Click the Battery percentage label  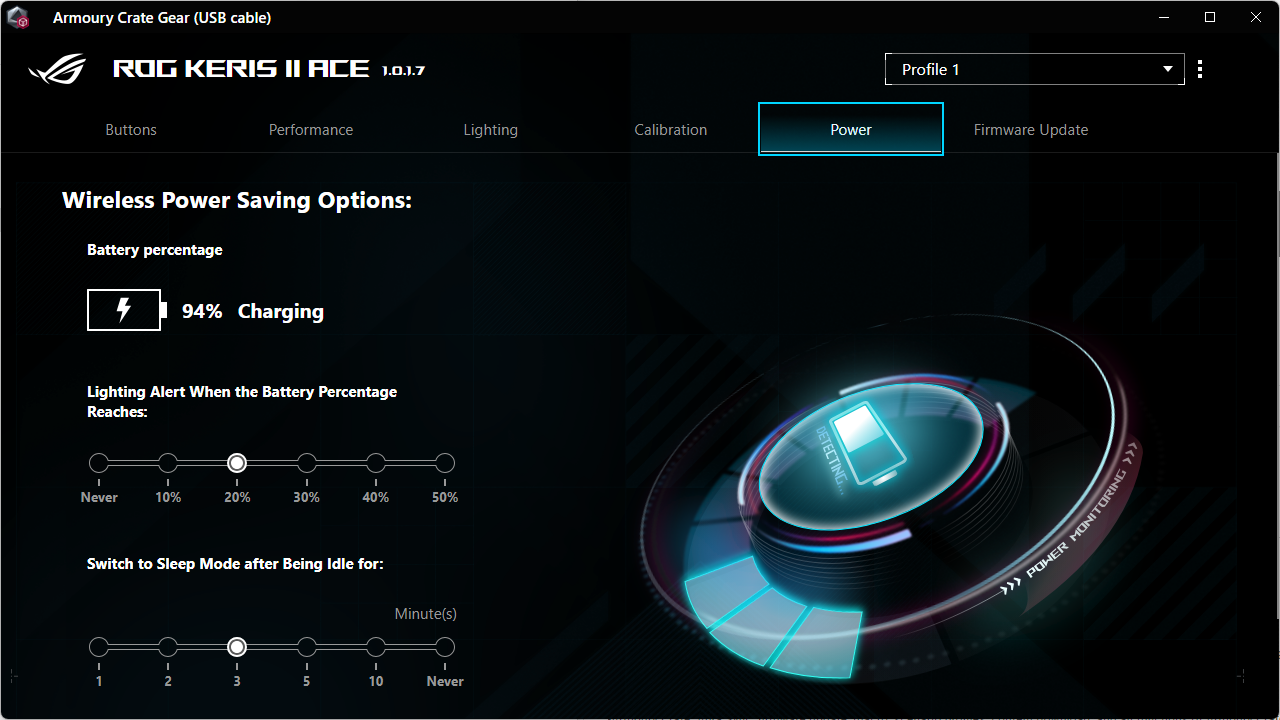pyautogui.click(x=155, y=250)
